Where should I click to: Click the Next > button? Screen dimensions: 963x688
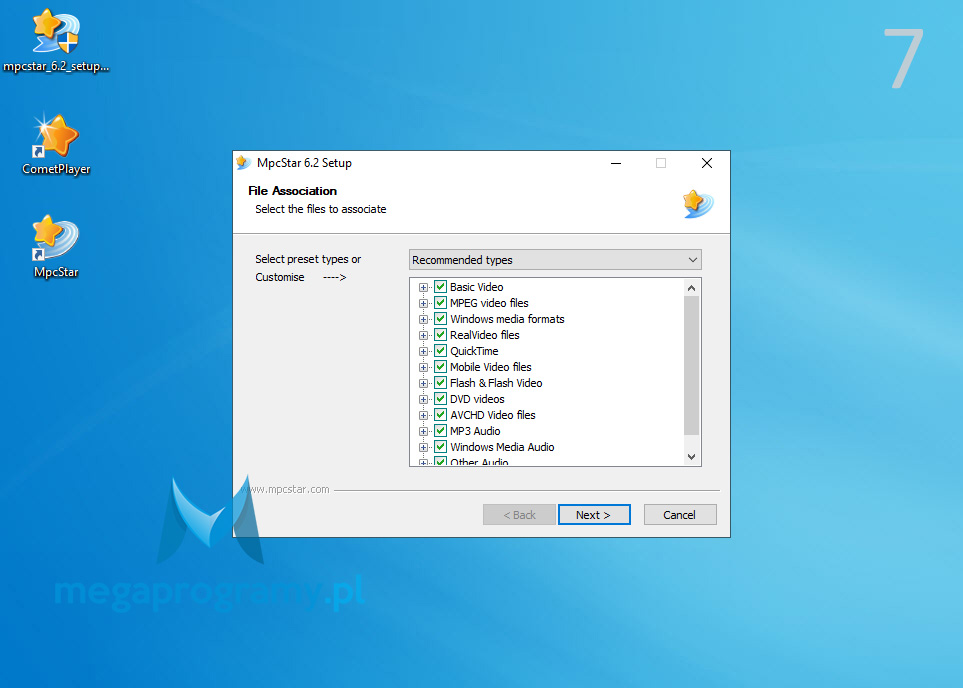click(x=594, y=515)
